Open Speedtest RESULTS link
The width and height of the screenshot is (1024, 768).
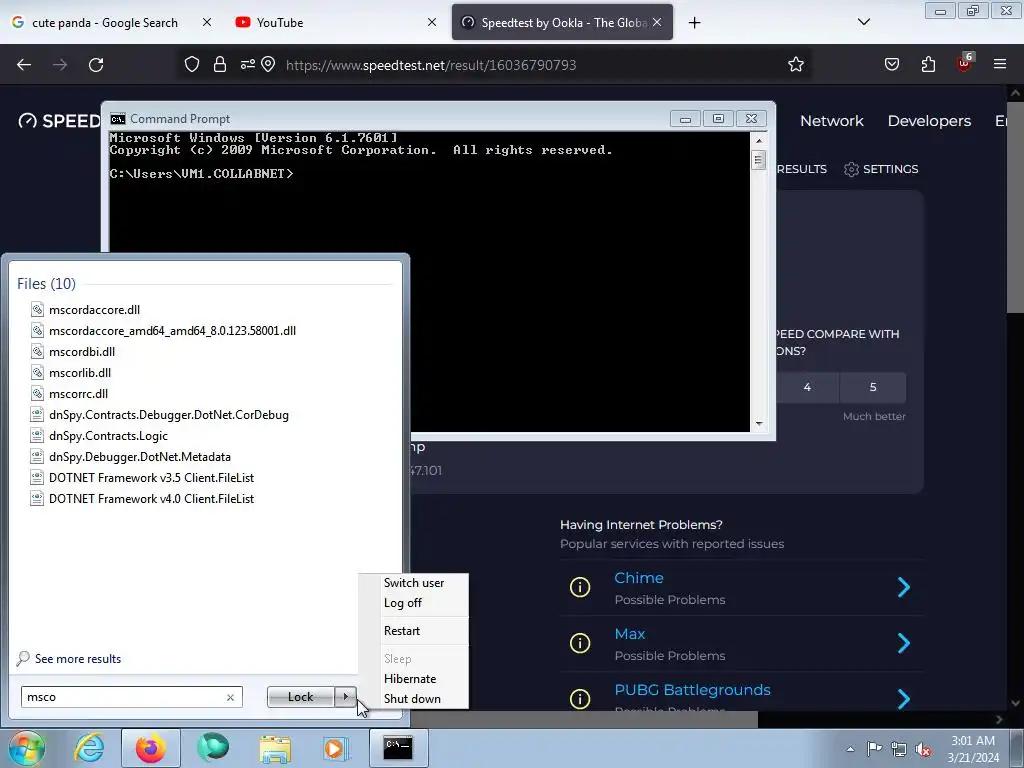click(x=801, y=169)
